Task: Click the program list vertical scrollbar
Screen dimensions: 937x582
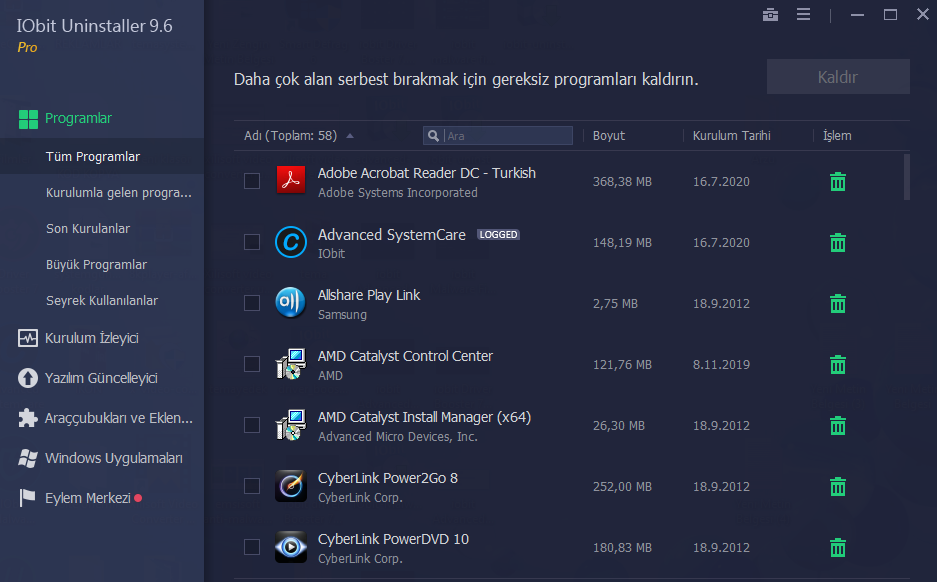Action: click(x=907, y=177)
